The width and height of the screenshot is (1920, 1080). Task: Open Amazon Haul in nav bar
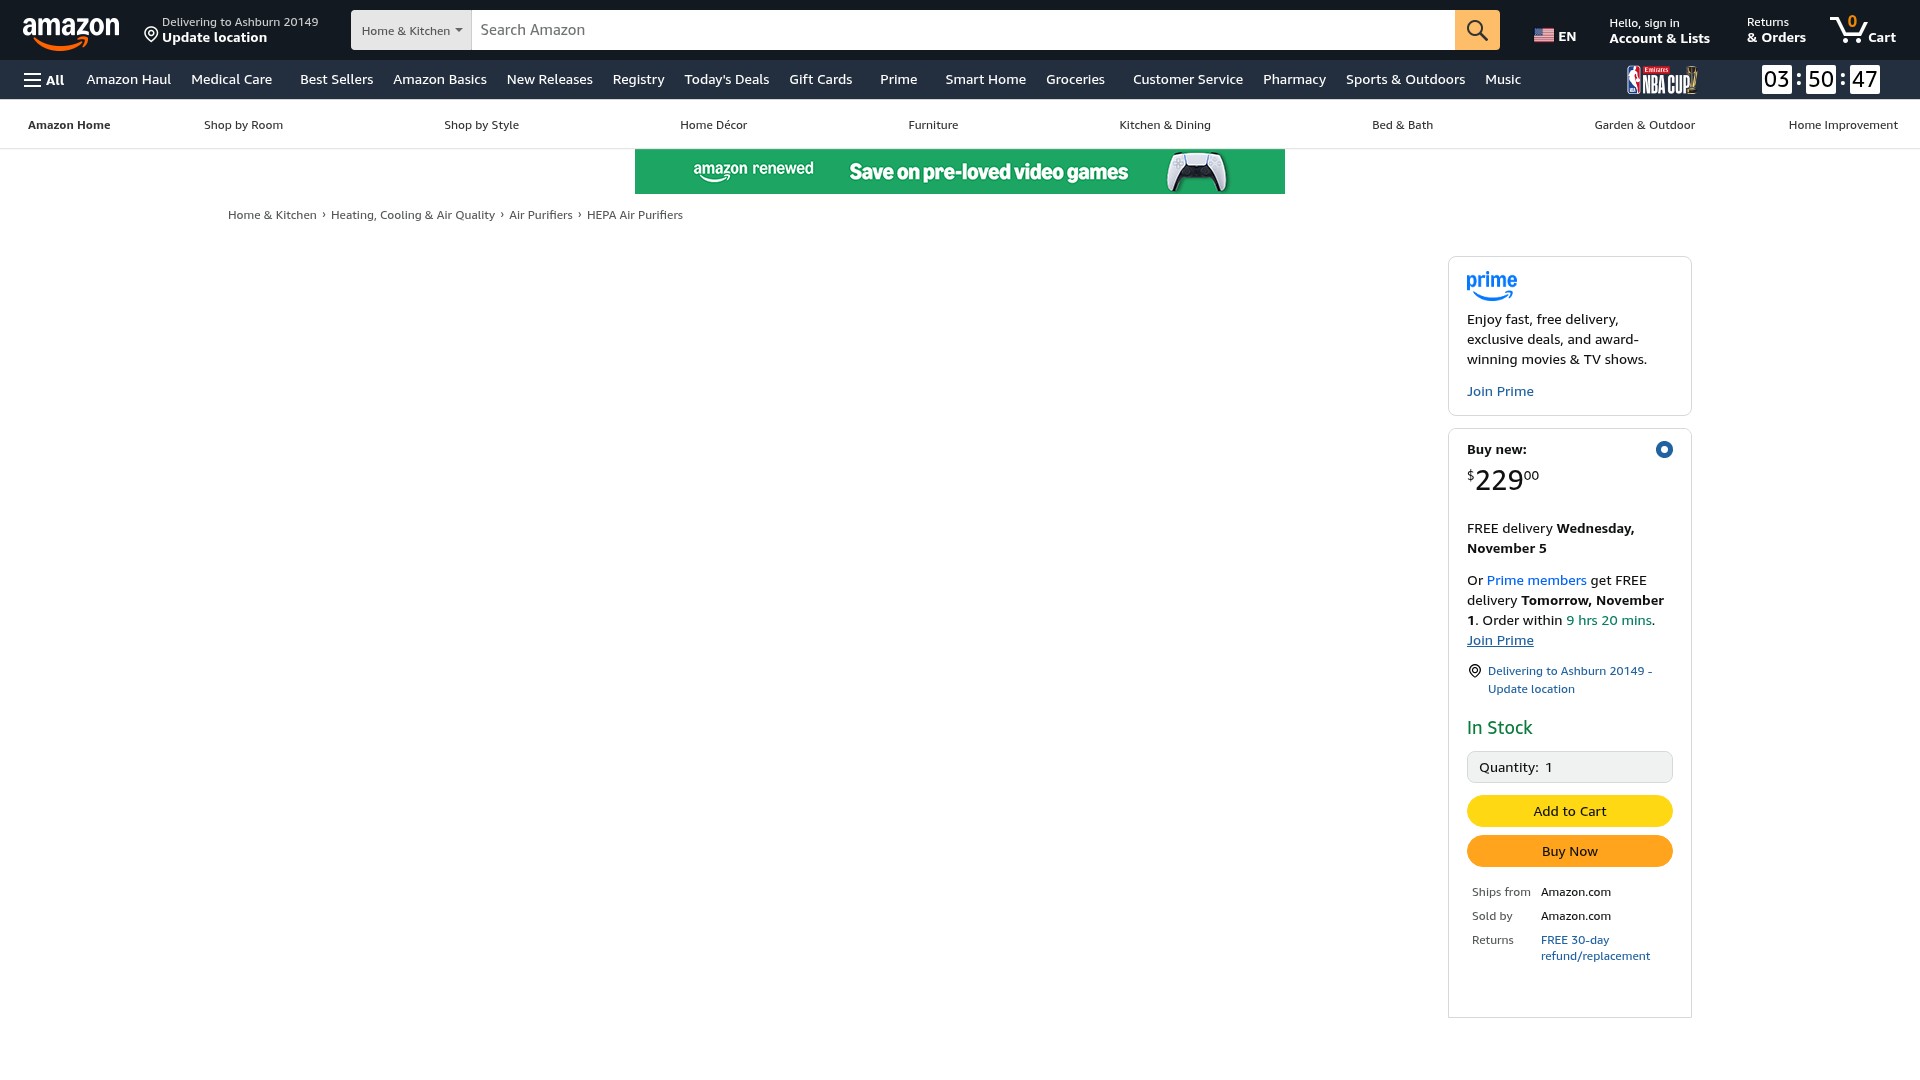(129, 80)
